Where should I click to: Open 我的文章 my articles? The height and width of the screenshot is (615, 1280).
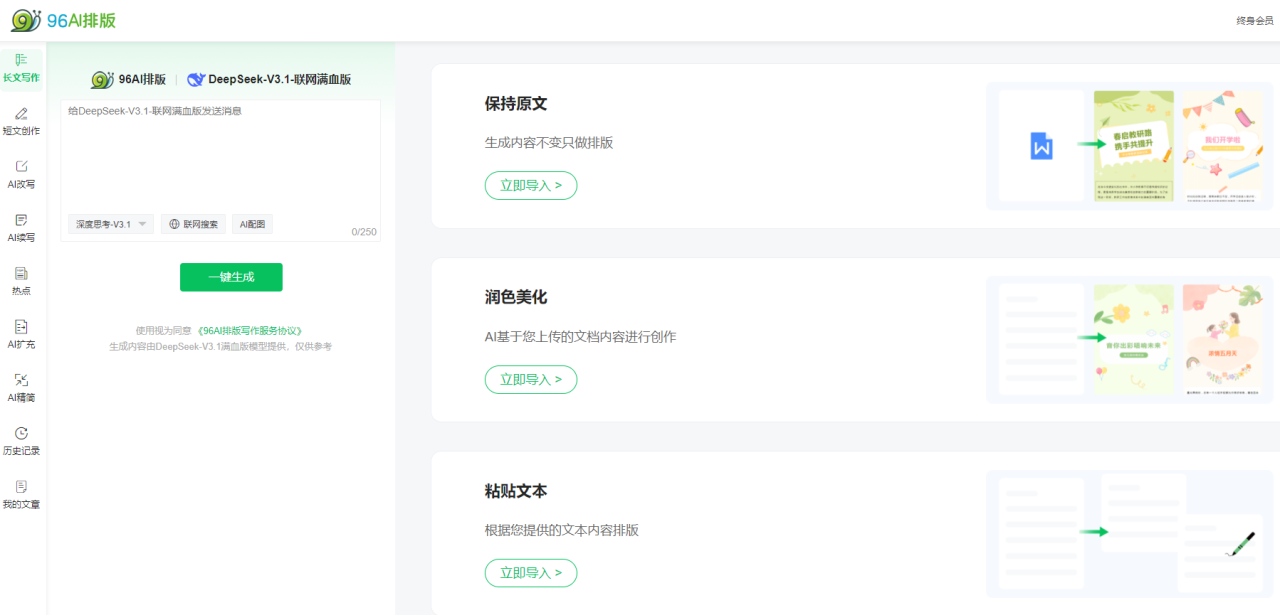click(21, 494)
